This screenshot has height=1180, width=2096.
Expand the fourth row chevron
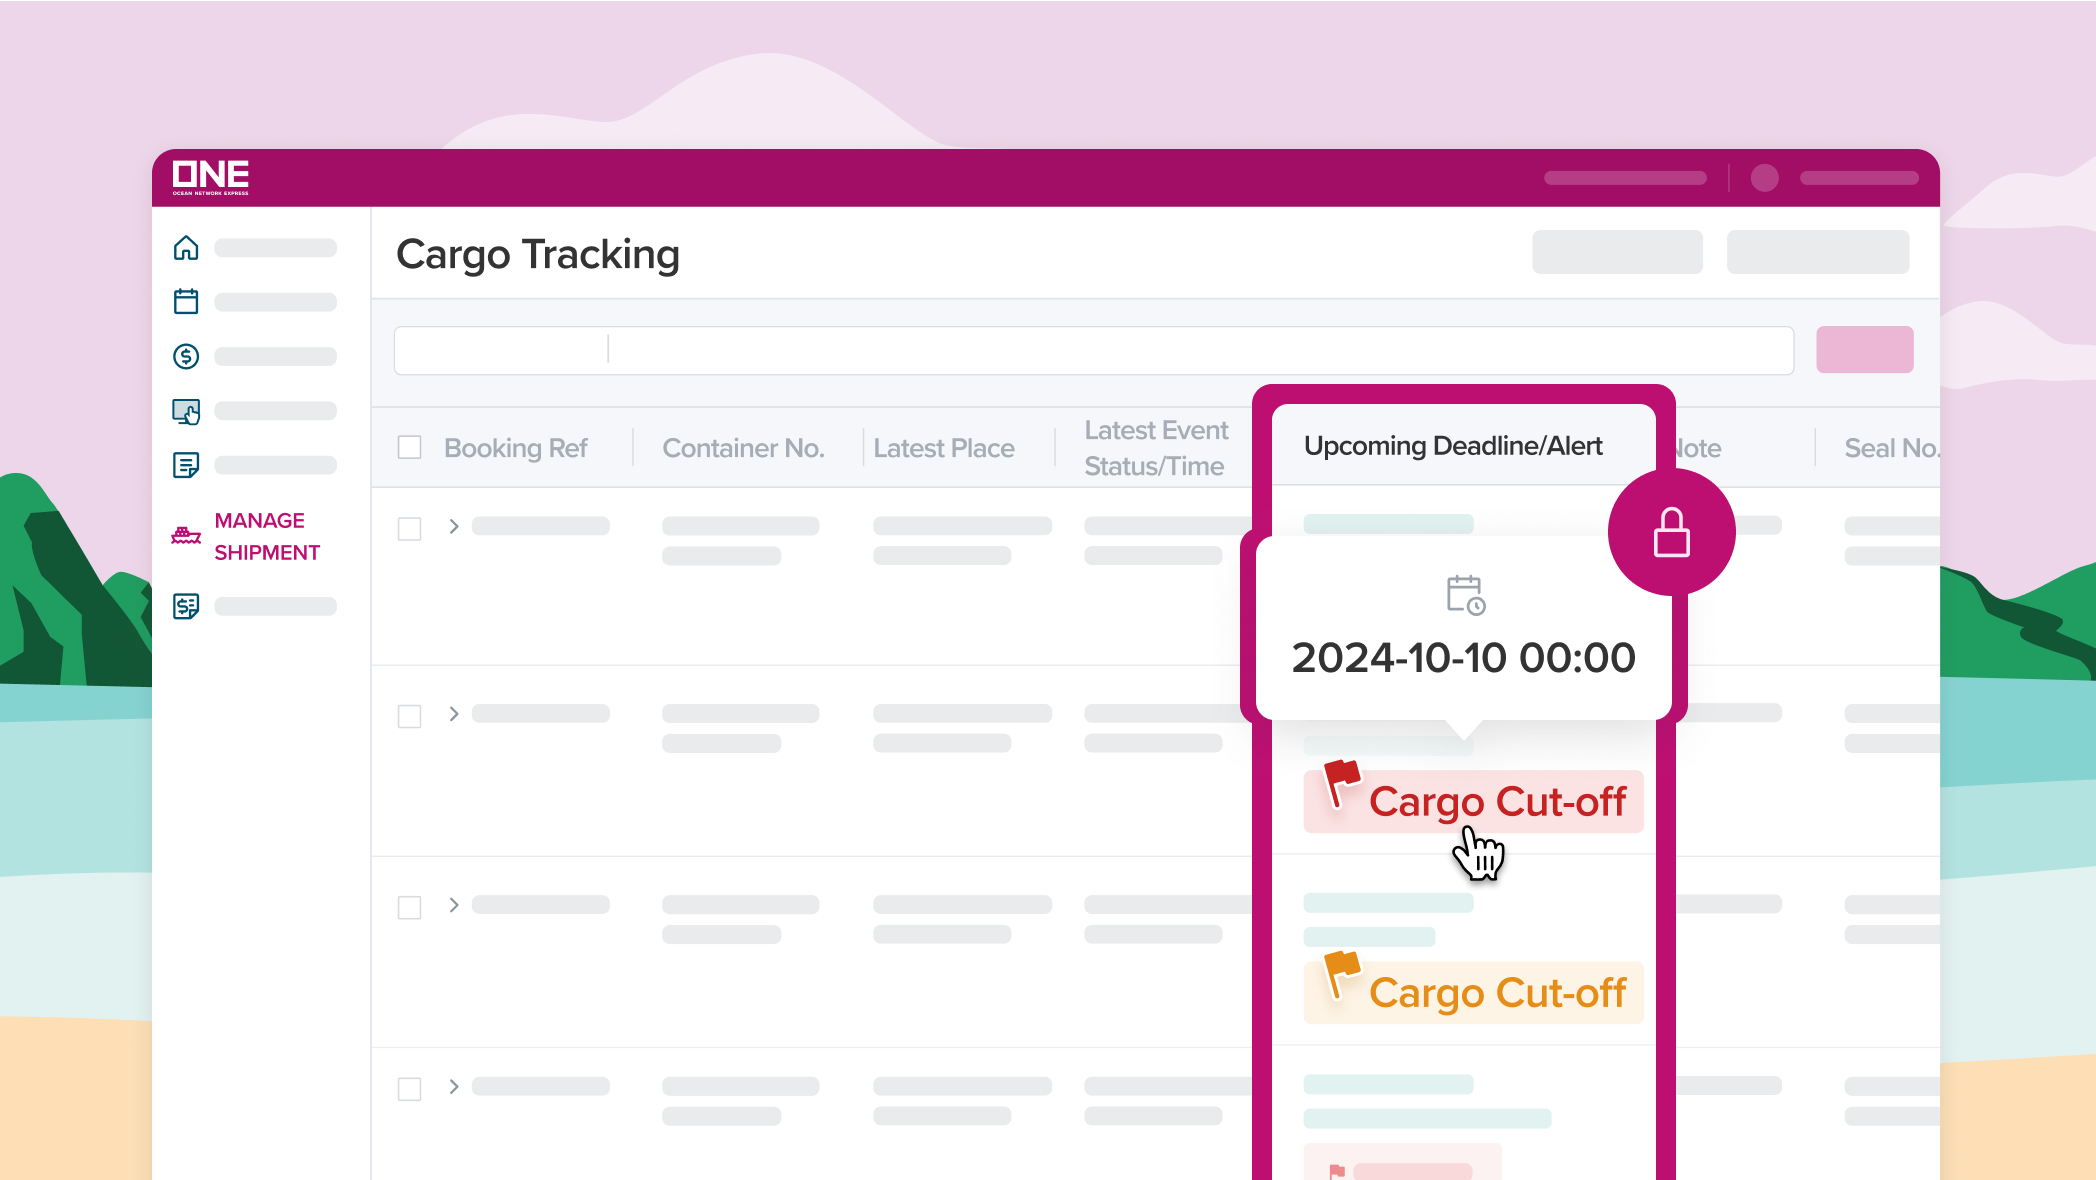click(454, 1086)
